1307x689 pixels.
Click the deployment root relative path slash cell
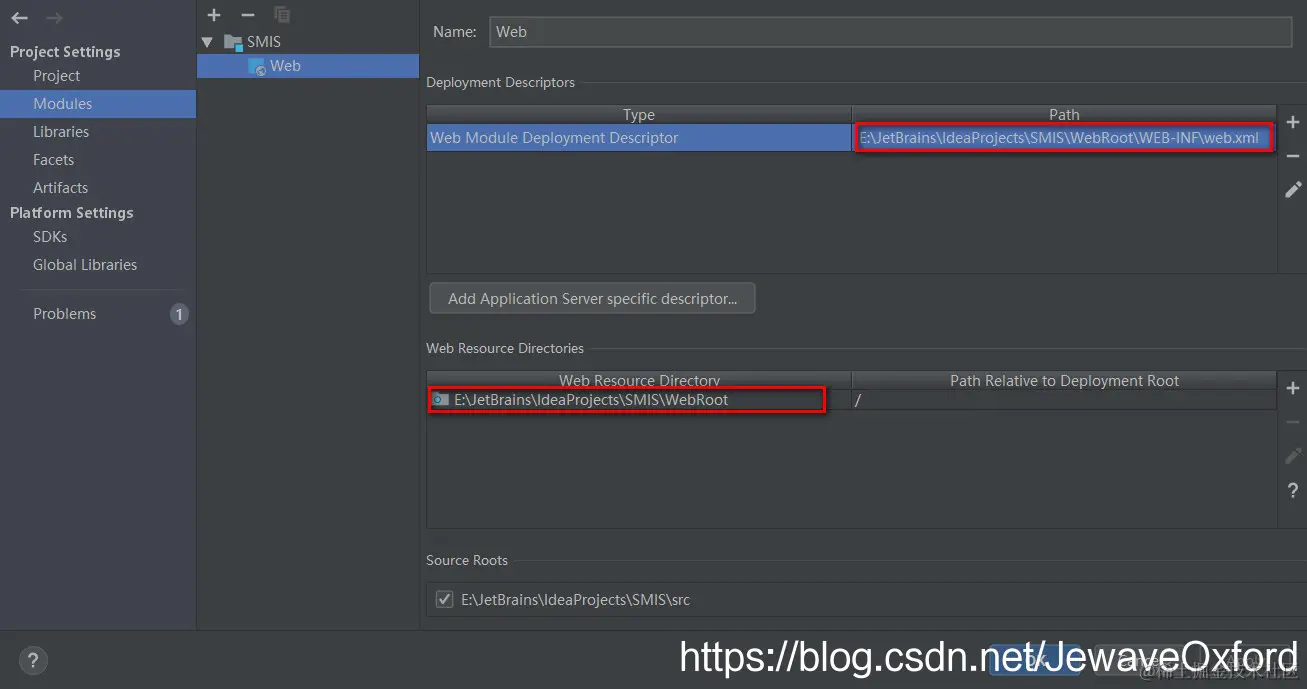coord(1064,400)
